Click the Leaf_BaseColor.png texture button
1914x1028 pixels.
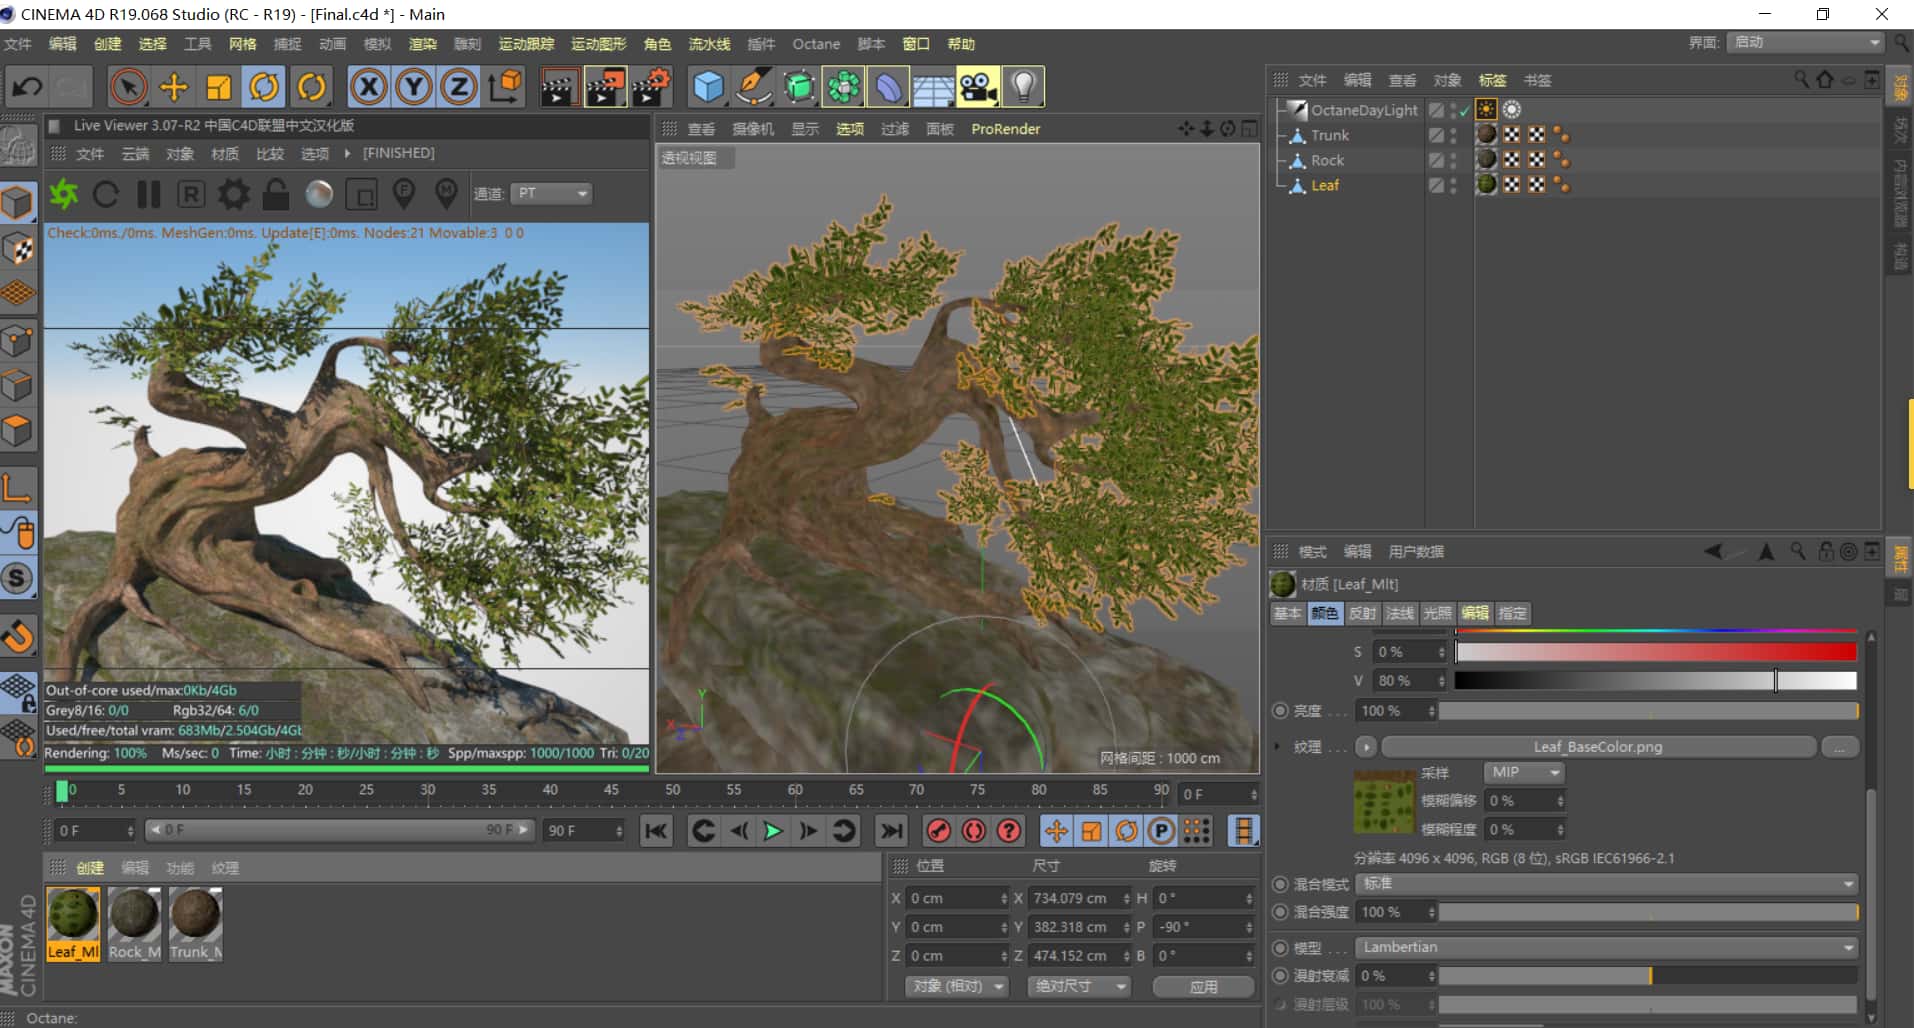pos(1598,747)
